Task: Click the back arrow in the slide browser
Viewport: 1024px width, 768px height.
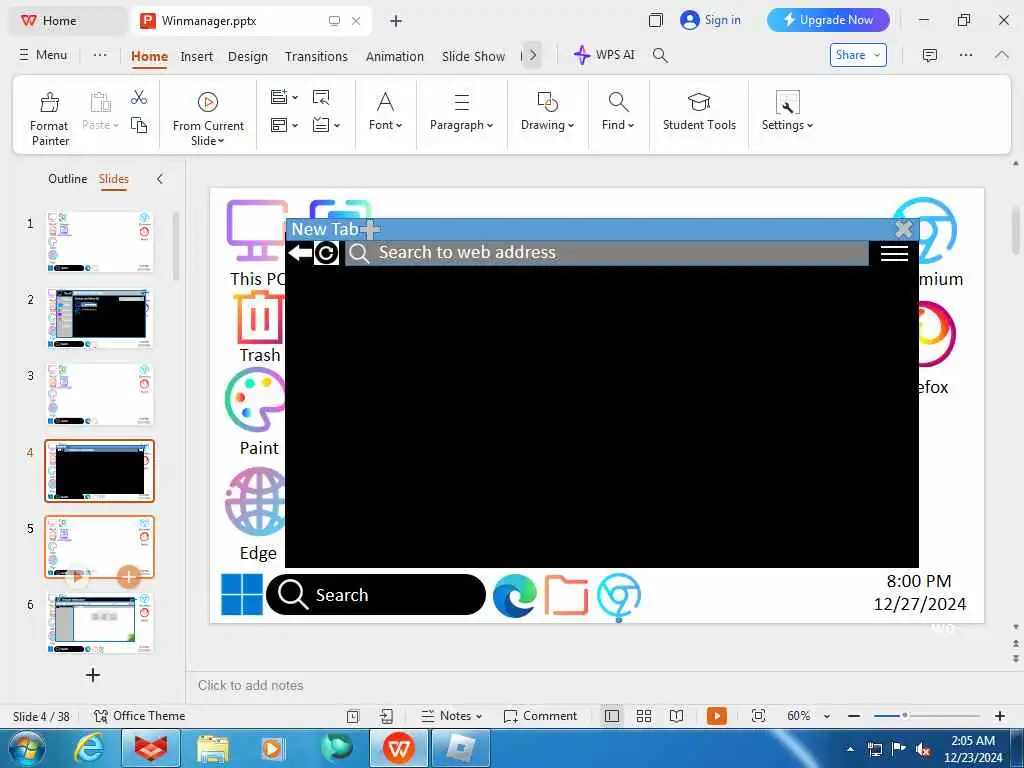Action: pos(300,252)
